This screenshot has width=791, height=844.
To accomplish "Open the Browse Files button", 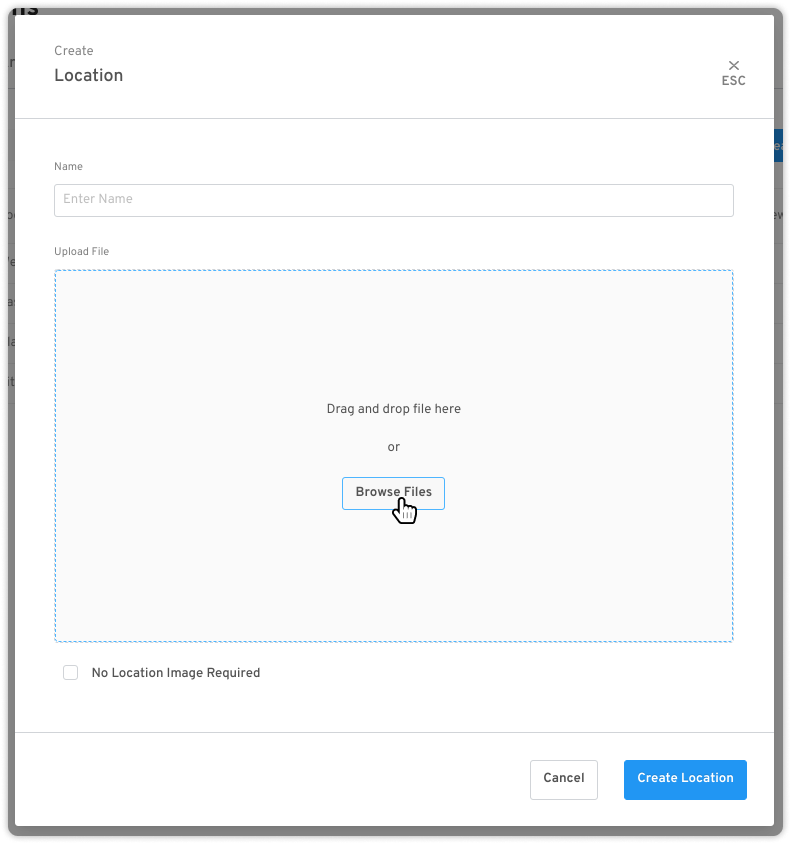I will [393, 493].
